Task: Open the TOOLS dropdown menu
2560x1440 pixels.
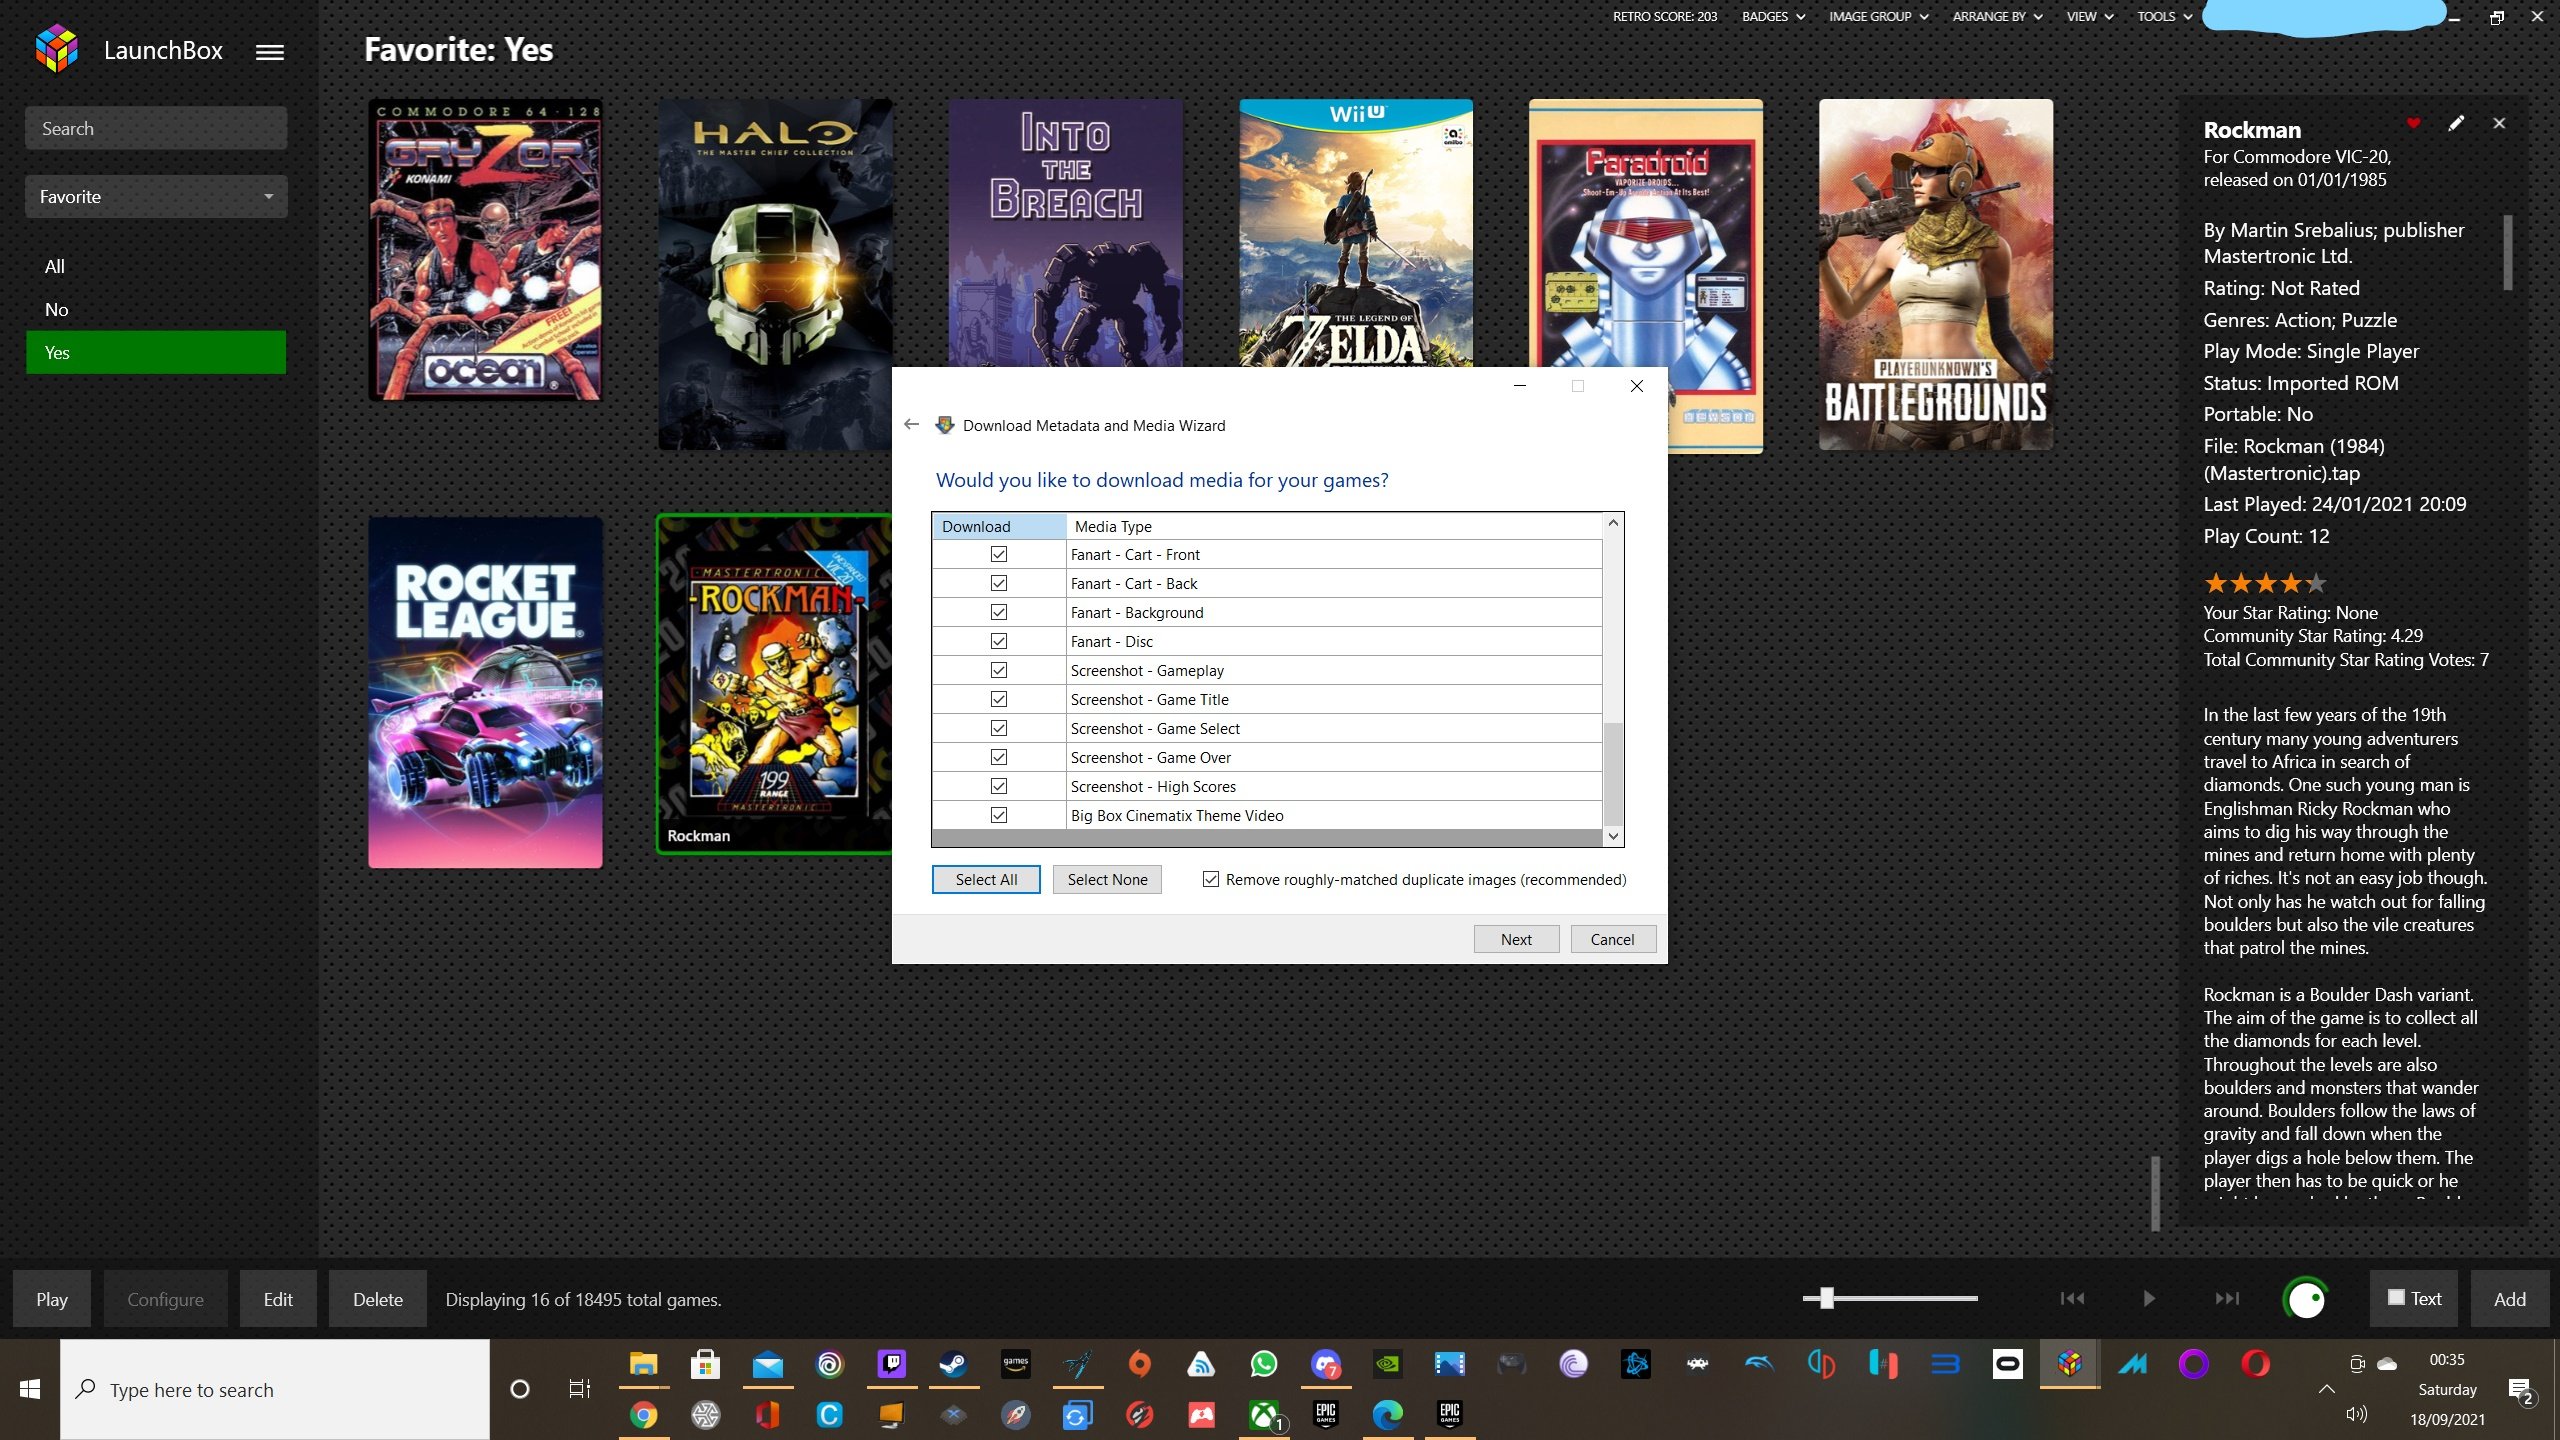Action: 2165,16
